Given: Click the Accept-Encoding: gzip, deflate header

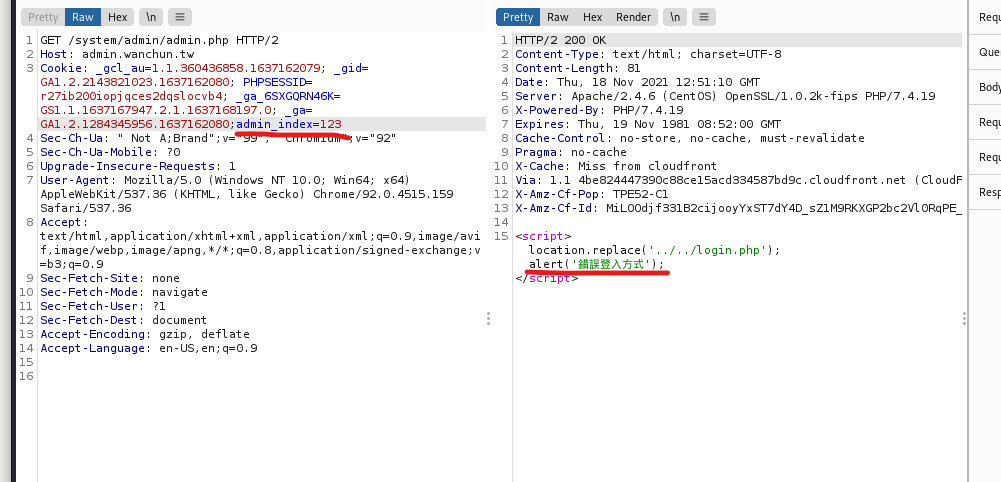Looking at the screenshot, I should point(145,334).
